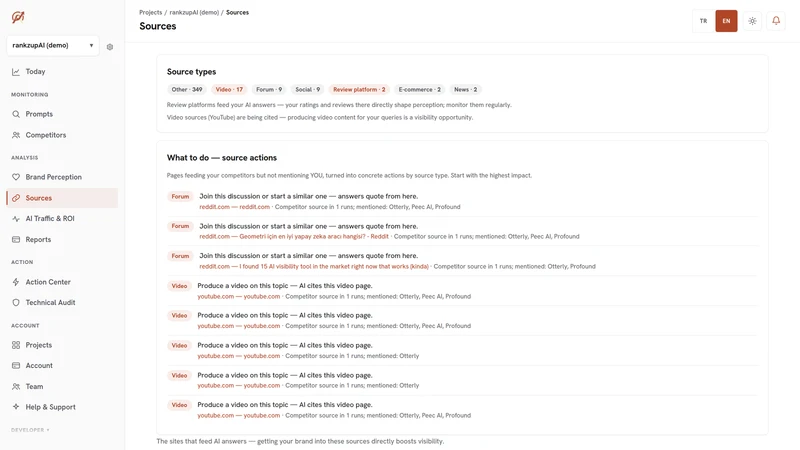Expand the Developer section

click(31, 430)
